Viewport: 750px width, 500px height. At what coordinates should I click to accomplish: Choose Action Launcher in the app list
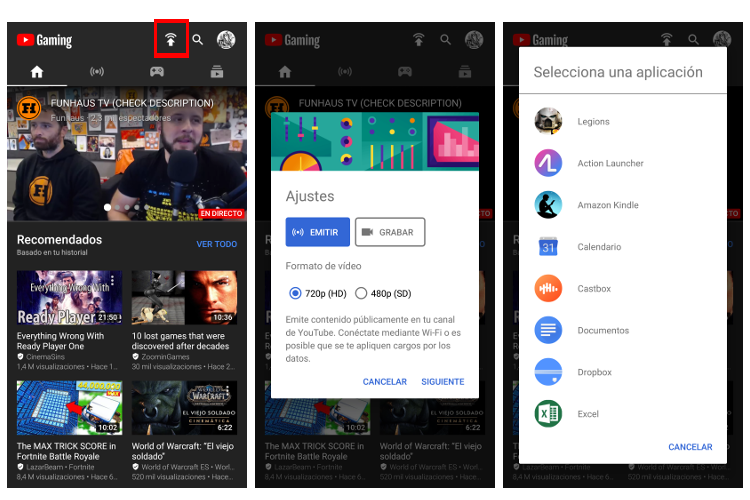pyautogui.click(x=548, y=163)
